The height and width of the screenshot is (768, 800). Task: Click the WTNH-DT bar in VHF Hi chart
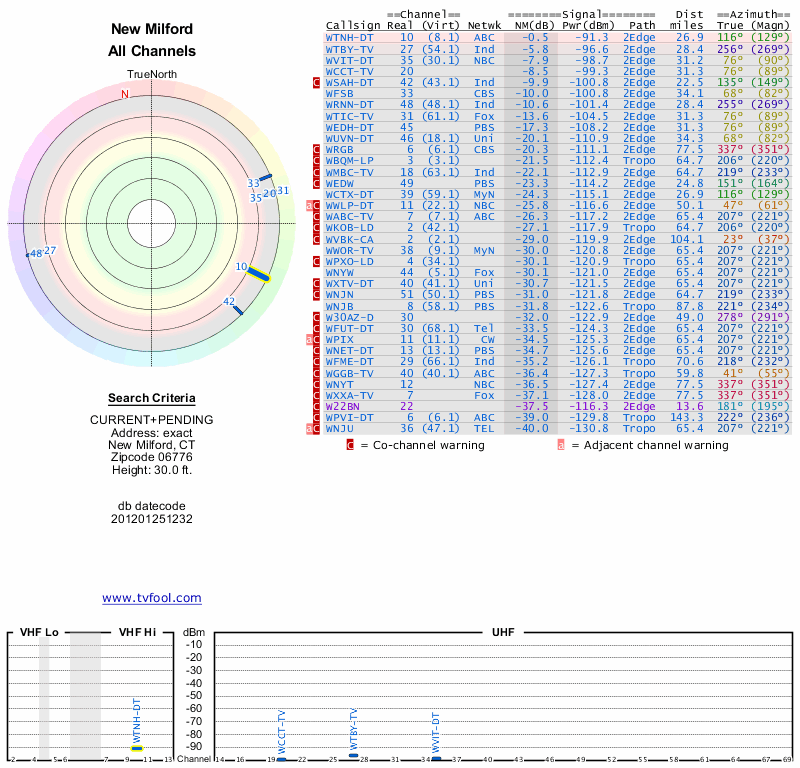click(x=137, y=747)
